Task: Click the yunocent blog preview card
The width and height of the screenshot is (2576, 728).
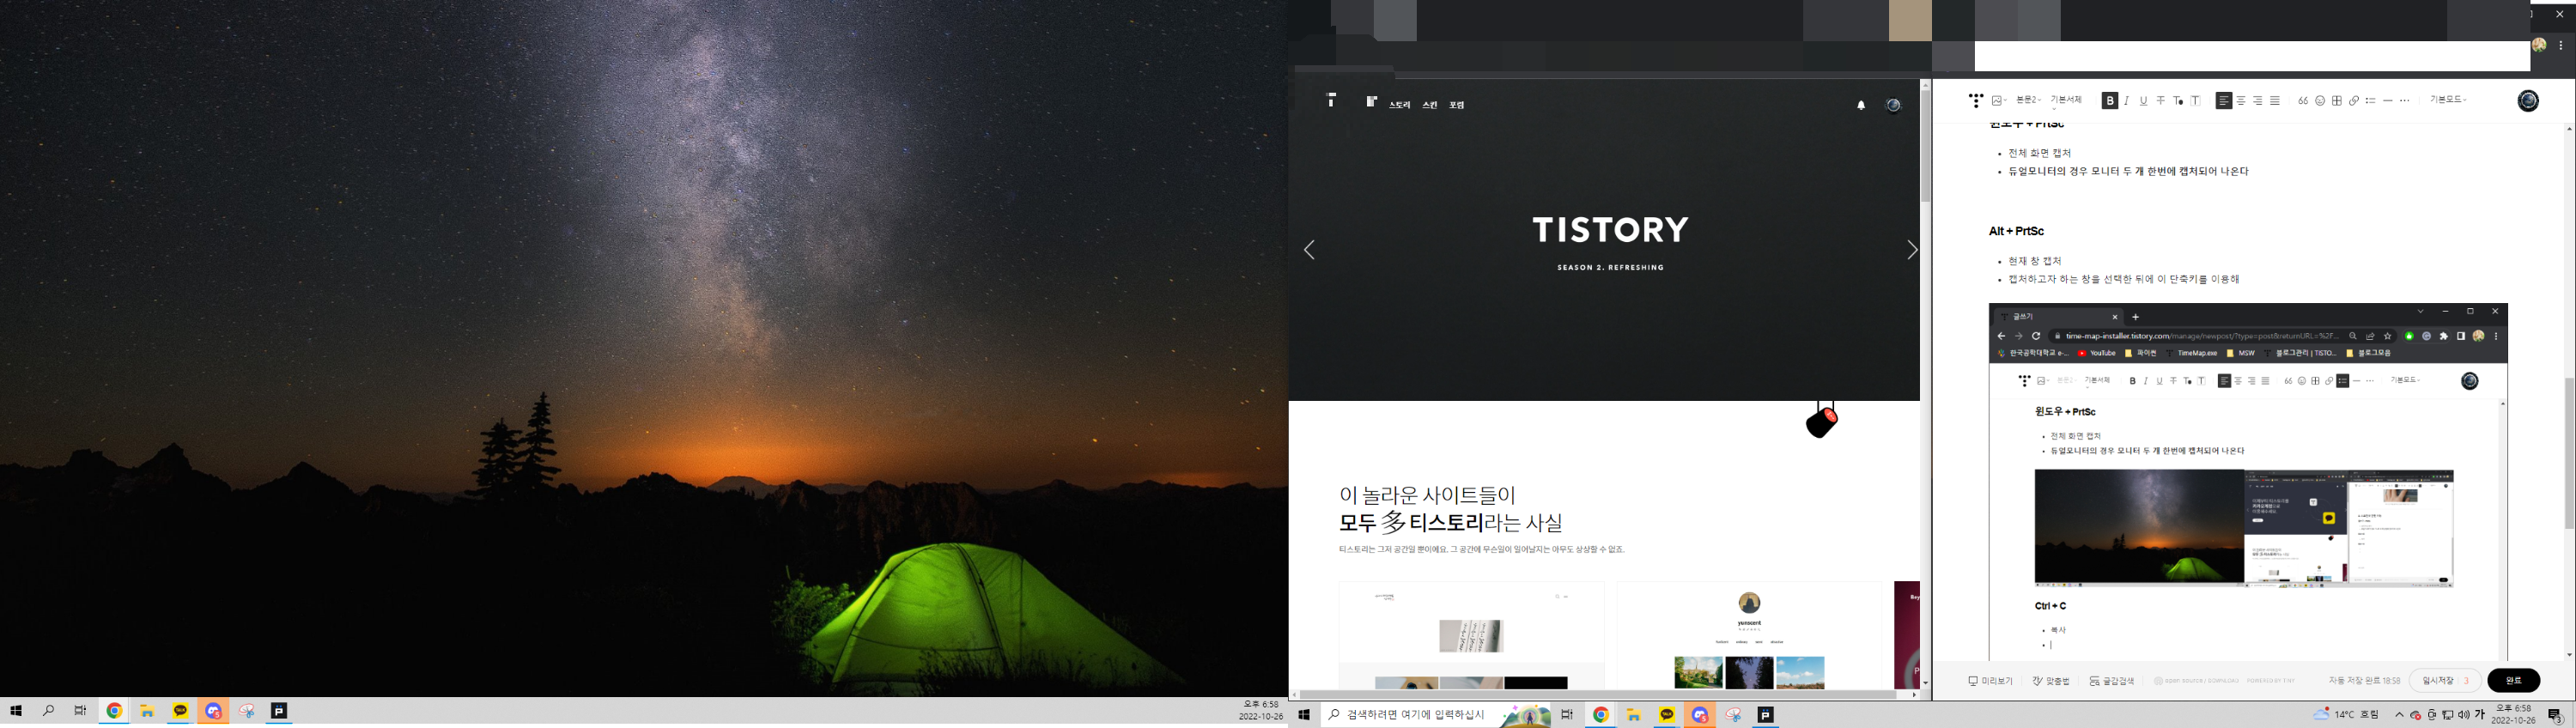Action: point(1749,635)
